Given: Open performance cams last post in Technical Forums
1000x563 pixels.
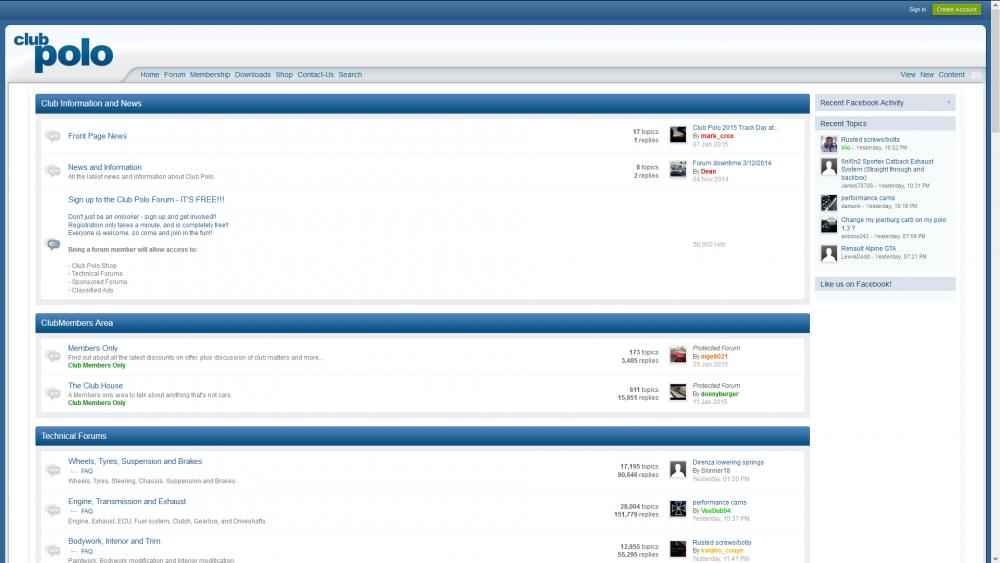Looking at the screenshot, I should pyautogui.click(x=719, y=502).
